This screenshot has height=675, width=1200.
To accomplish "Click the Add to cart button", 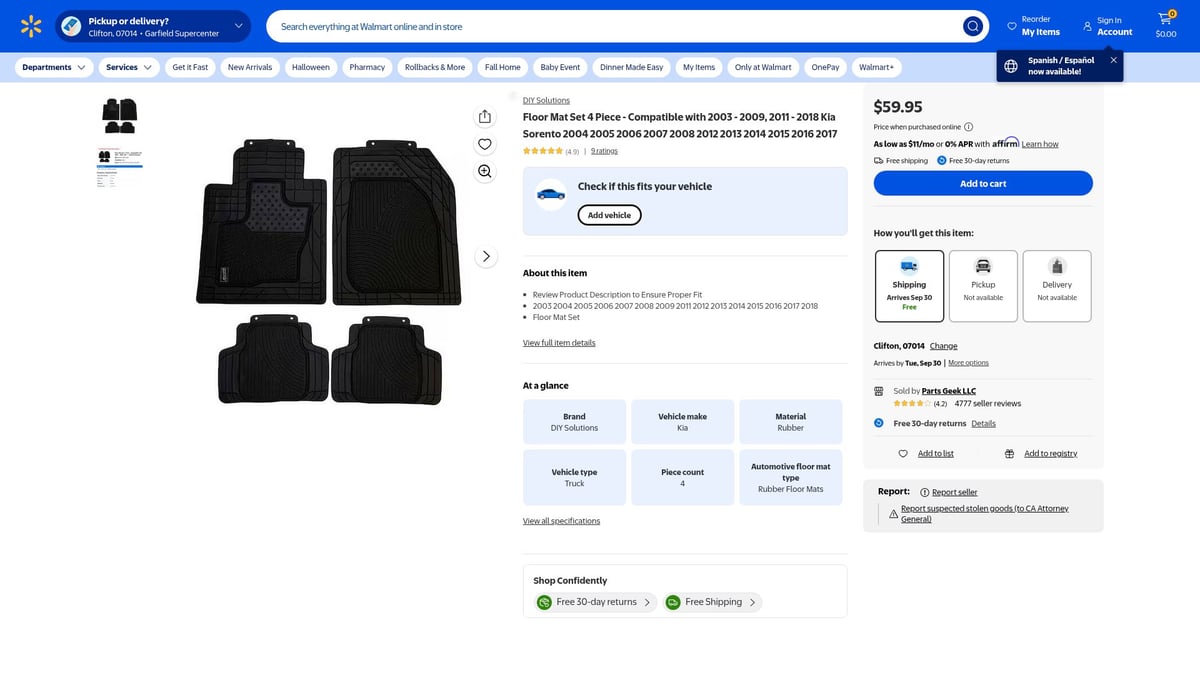I will (x=983, y=183).
